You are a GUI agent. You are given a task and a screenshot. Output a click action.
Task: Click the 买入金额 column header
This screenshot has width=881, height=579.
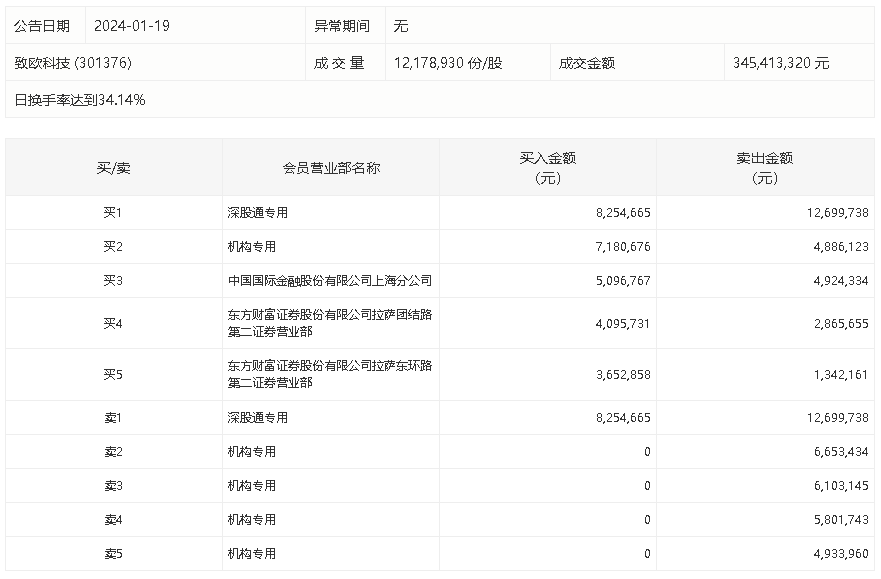547,168
